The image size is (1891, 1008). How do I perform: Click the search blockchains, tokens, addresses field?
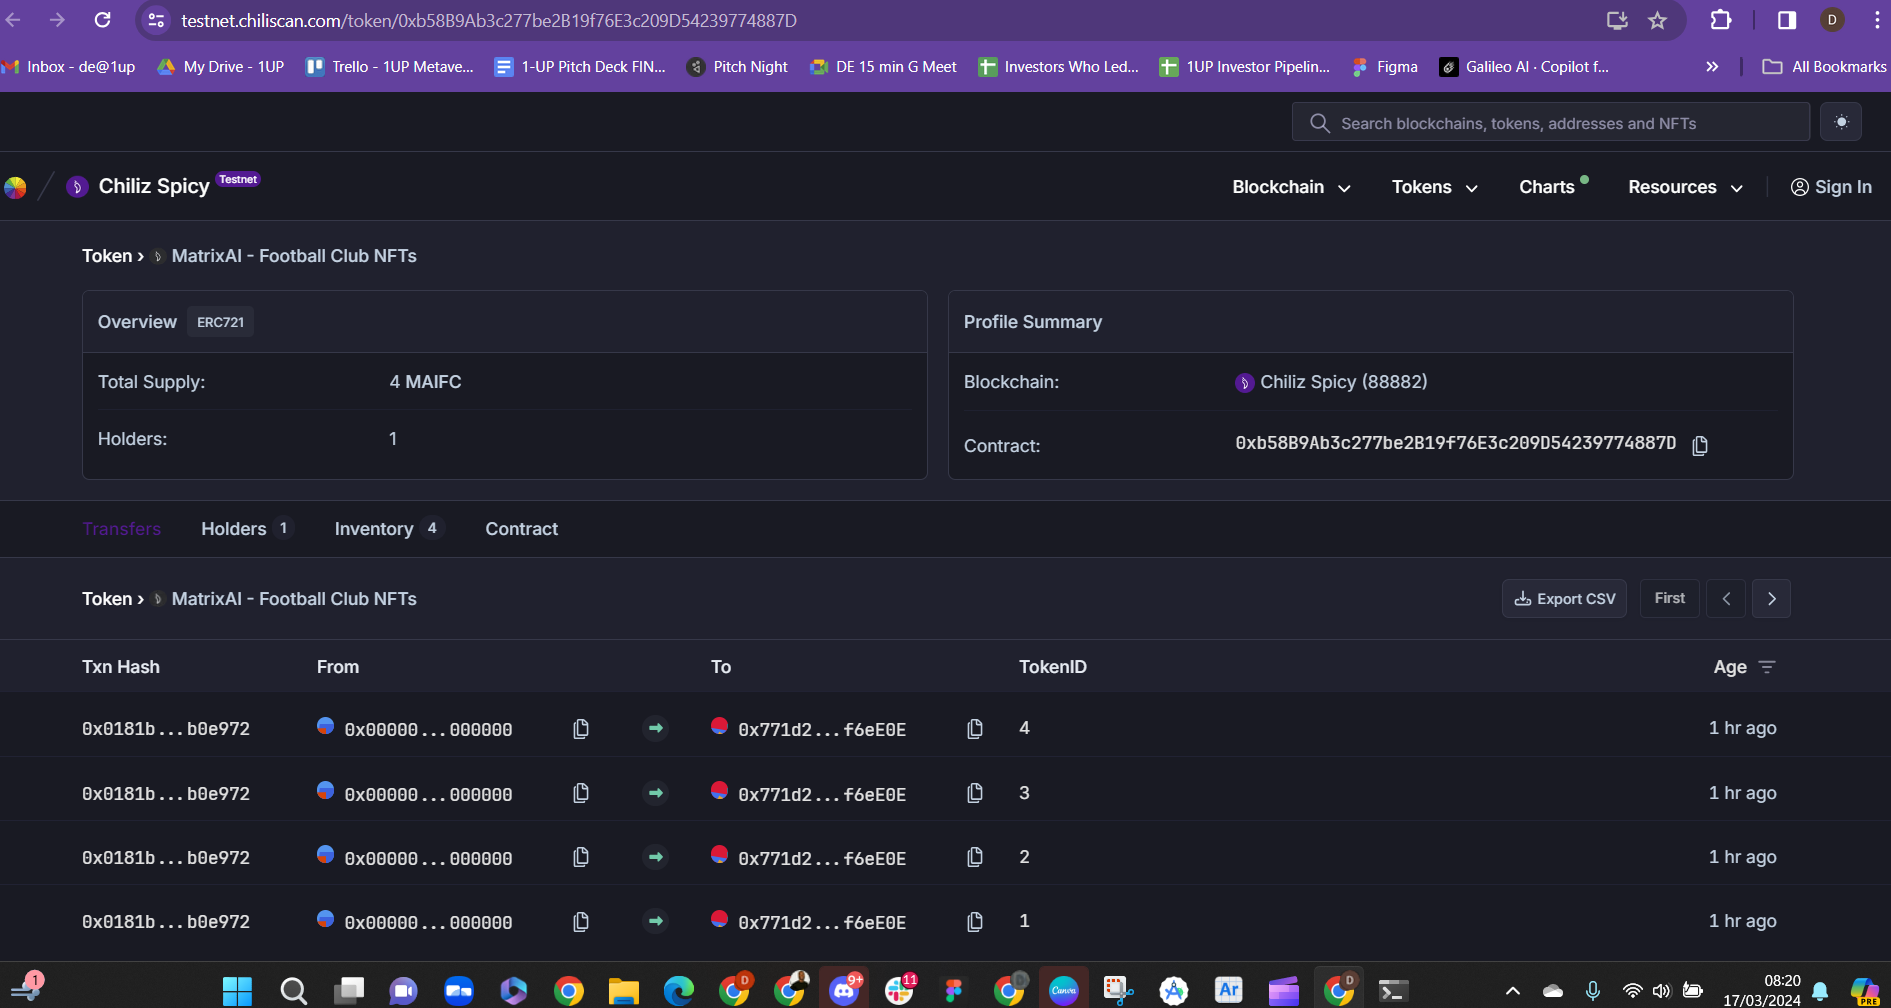click(1551, 122)
